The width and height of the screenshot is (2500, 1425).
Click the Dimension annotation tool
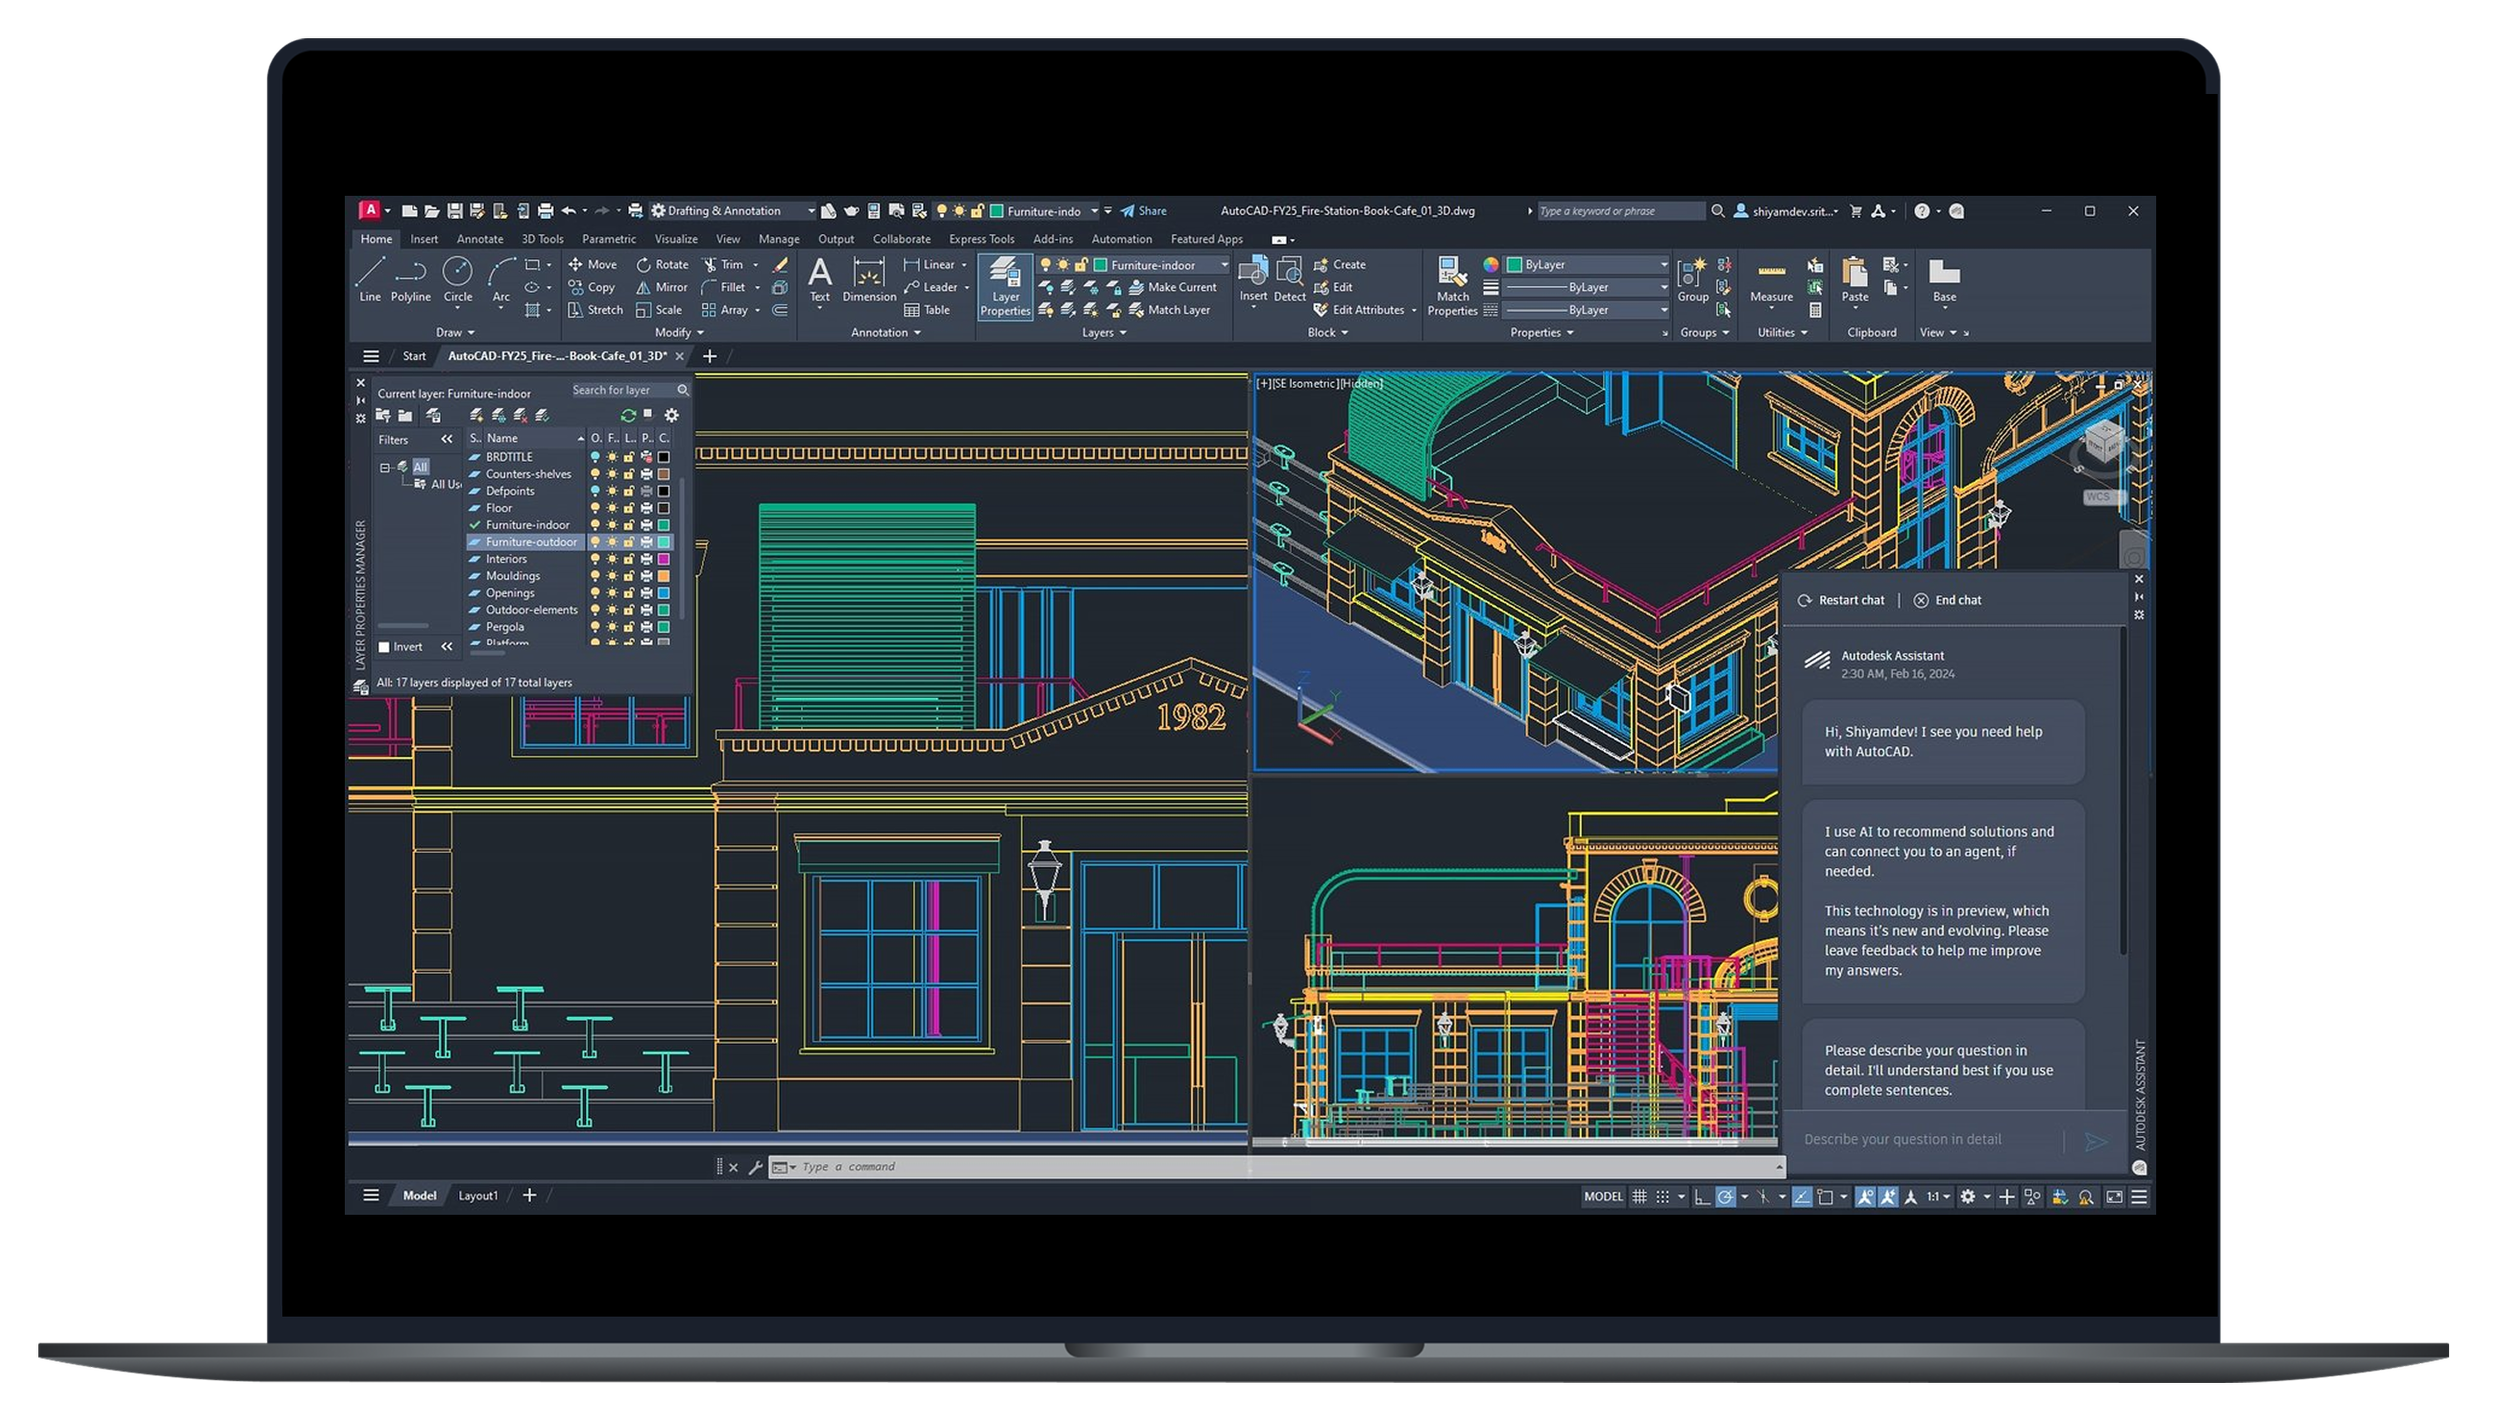click(x=868, y=279)
